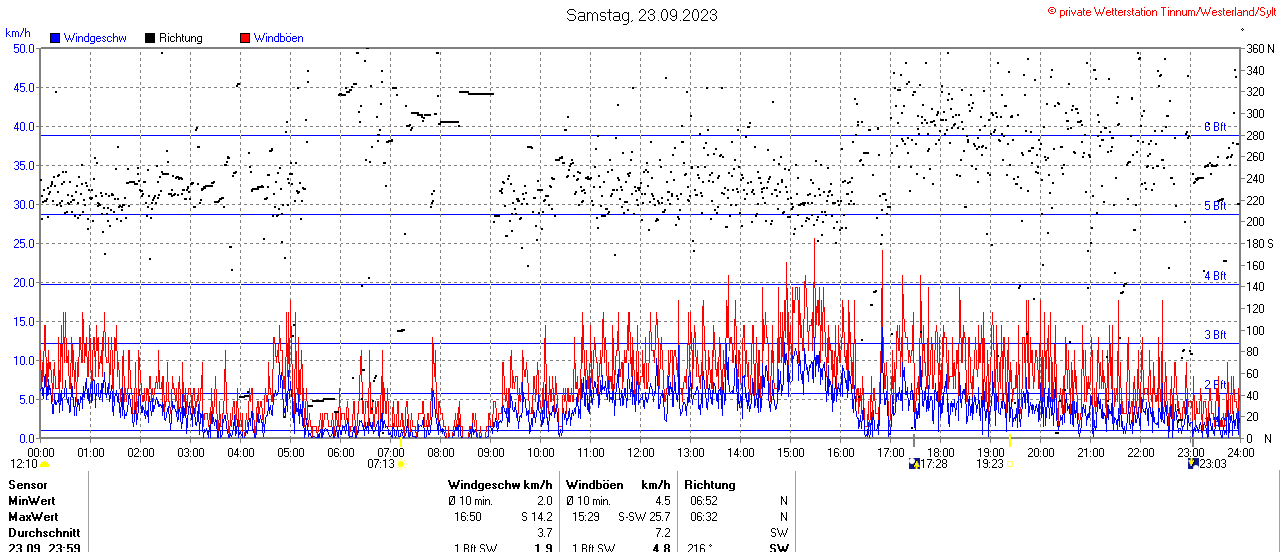The height and width of the screenshot is (552, 1280).
Task: Click the '24:00' time axis label
Action: [x=1240, y=452]
